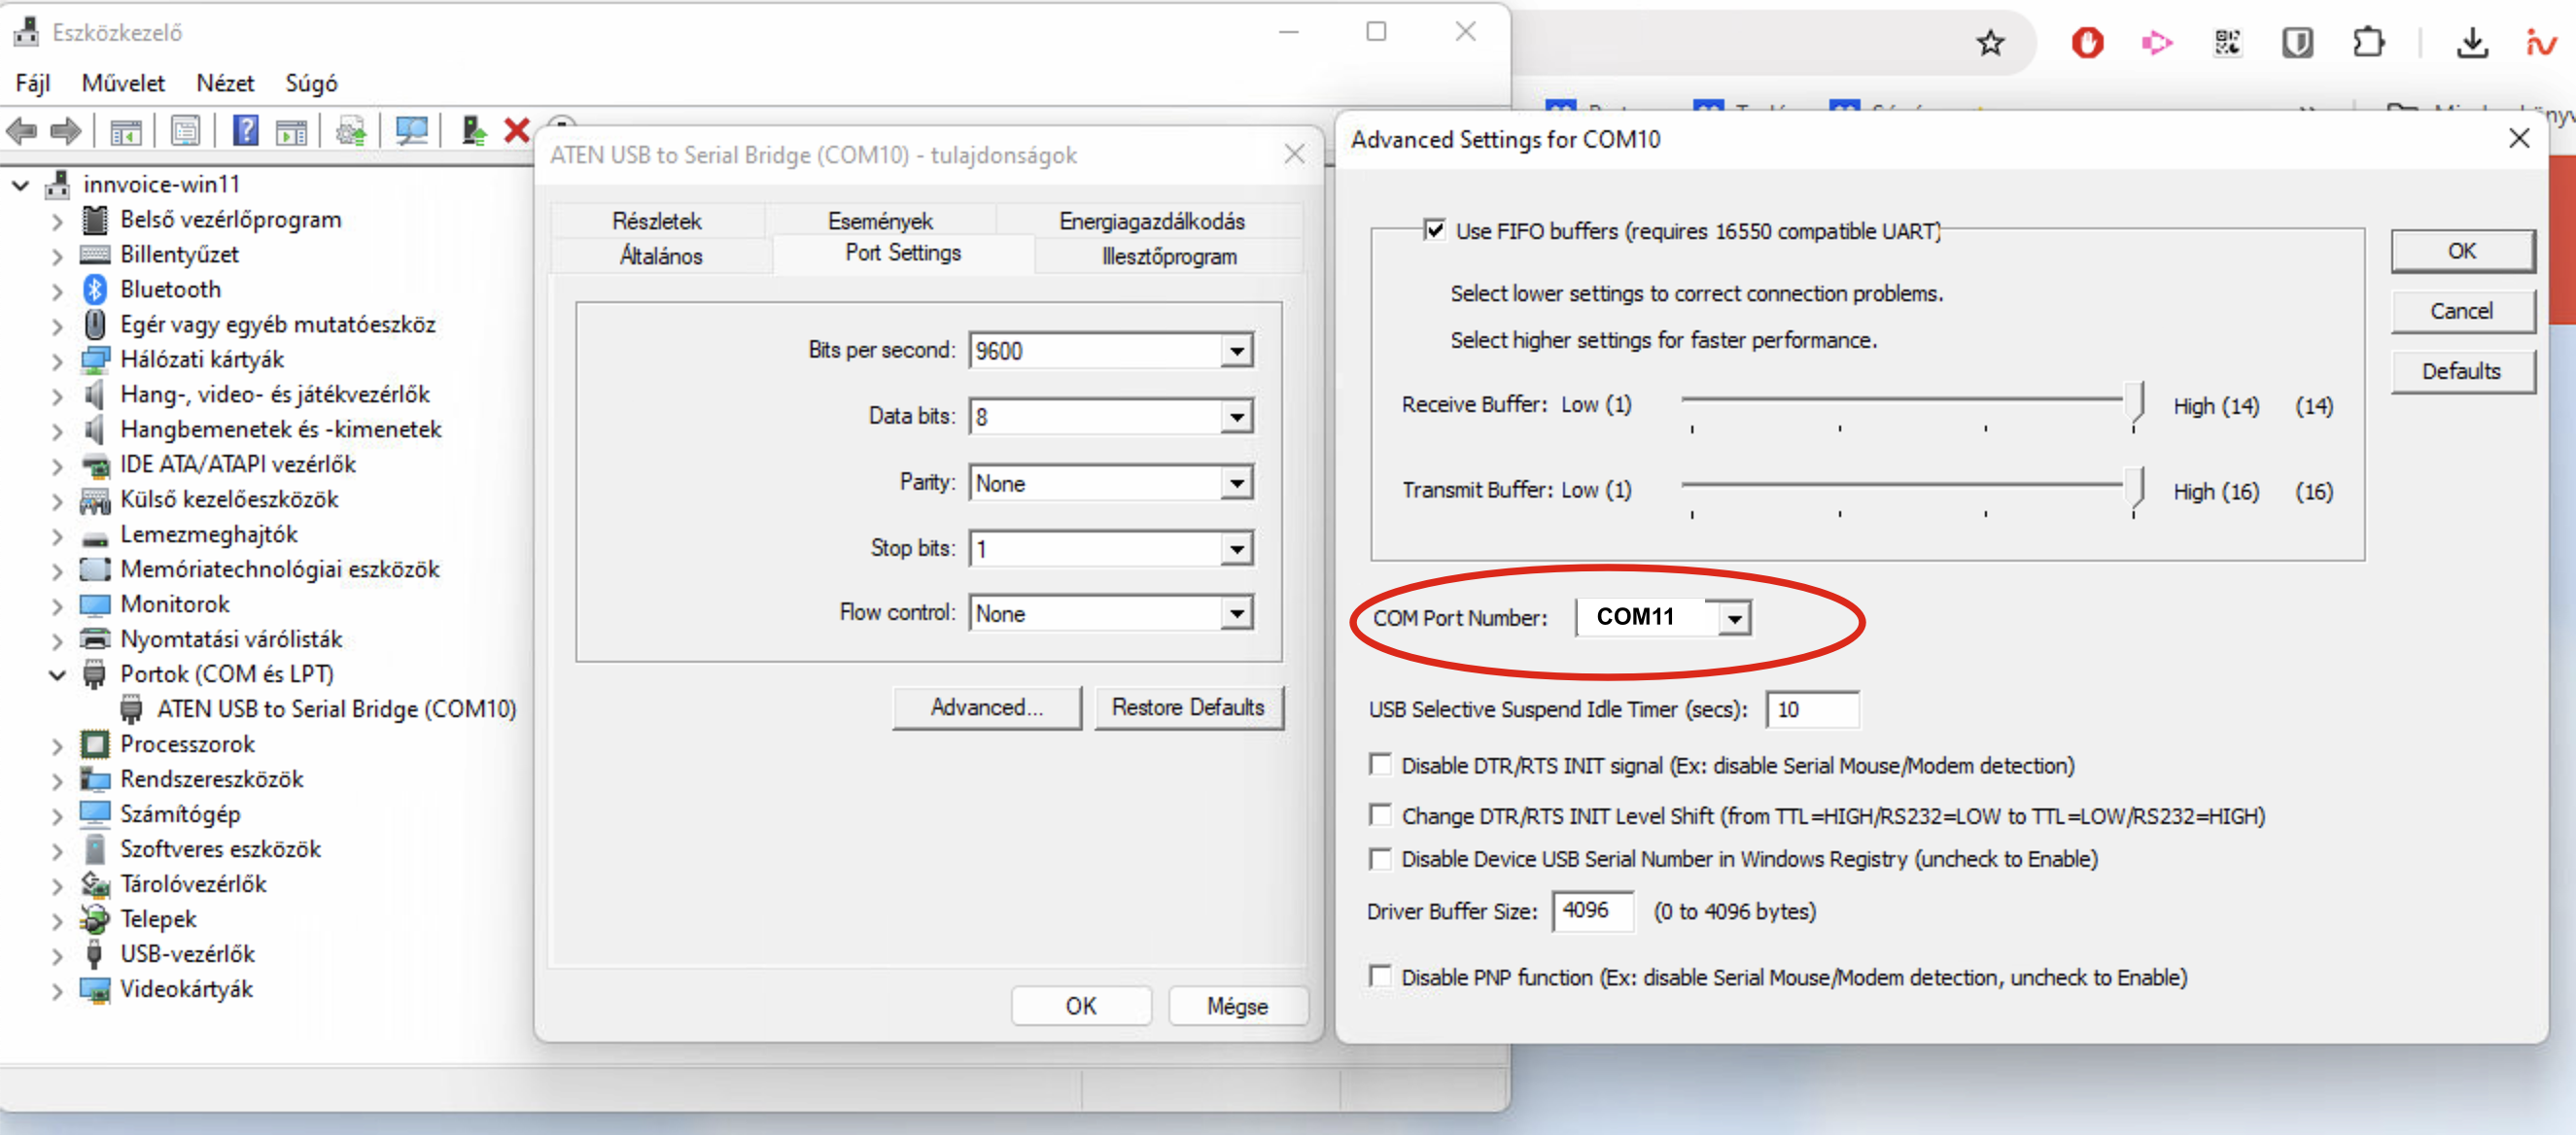The width and height of the screenshot is (2576, 1135).
Task: Open the Művelet menu
Action: point(123,83)
